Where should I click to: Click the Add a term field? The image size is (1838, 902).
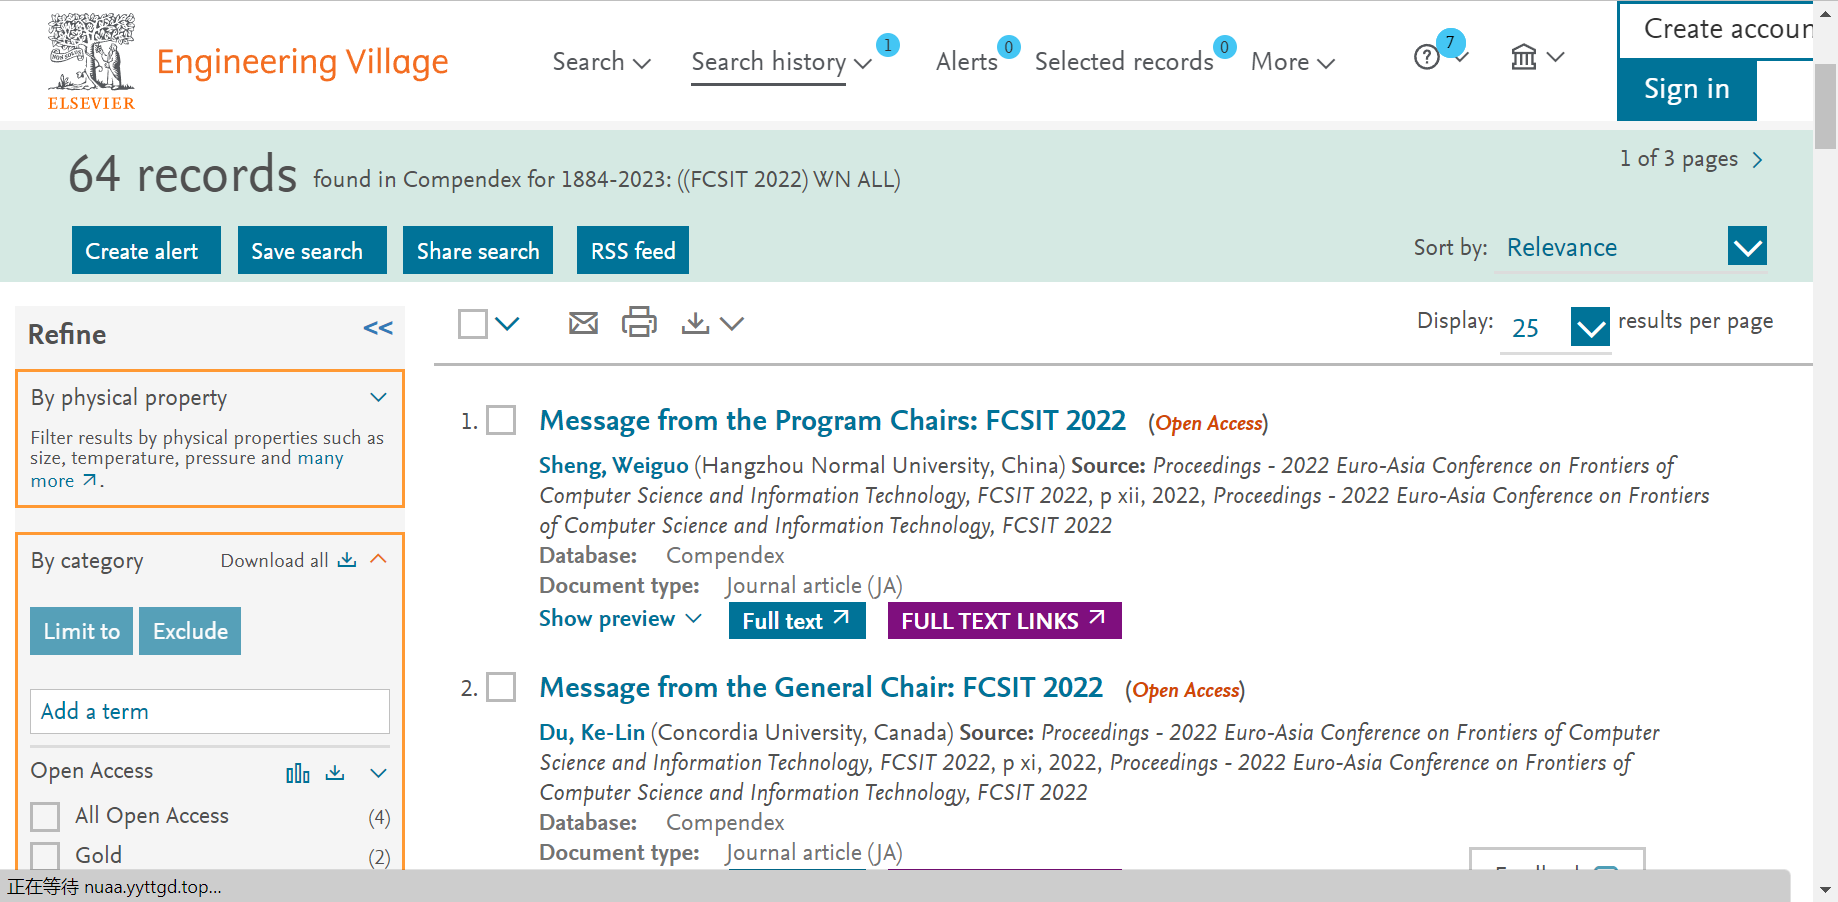pyautogui.click(x=210, y=711)
